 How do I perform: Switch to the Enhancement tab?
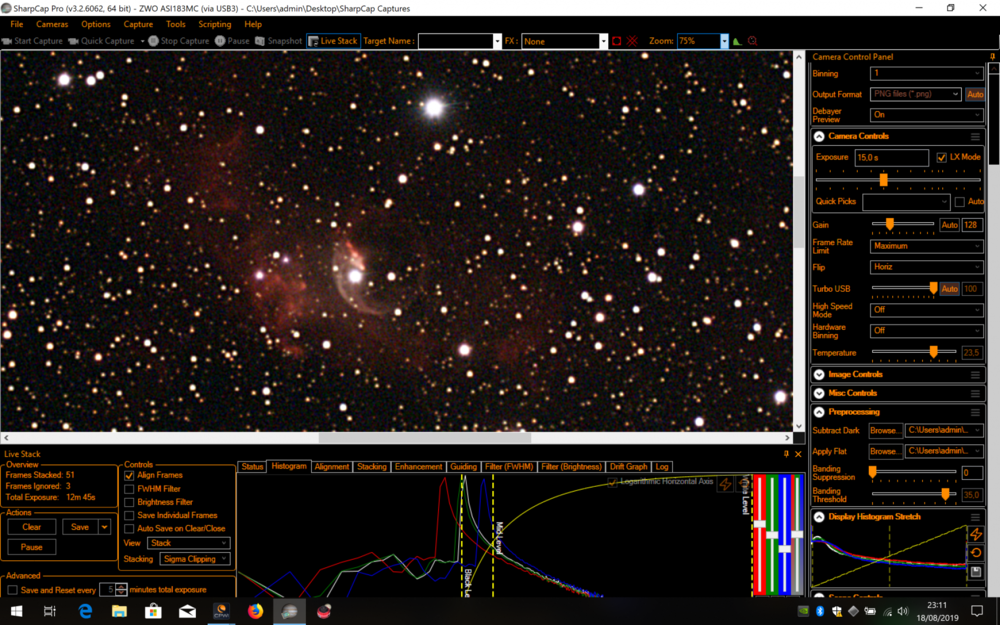418,467
